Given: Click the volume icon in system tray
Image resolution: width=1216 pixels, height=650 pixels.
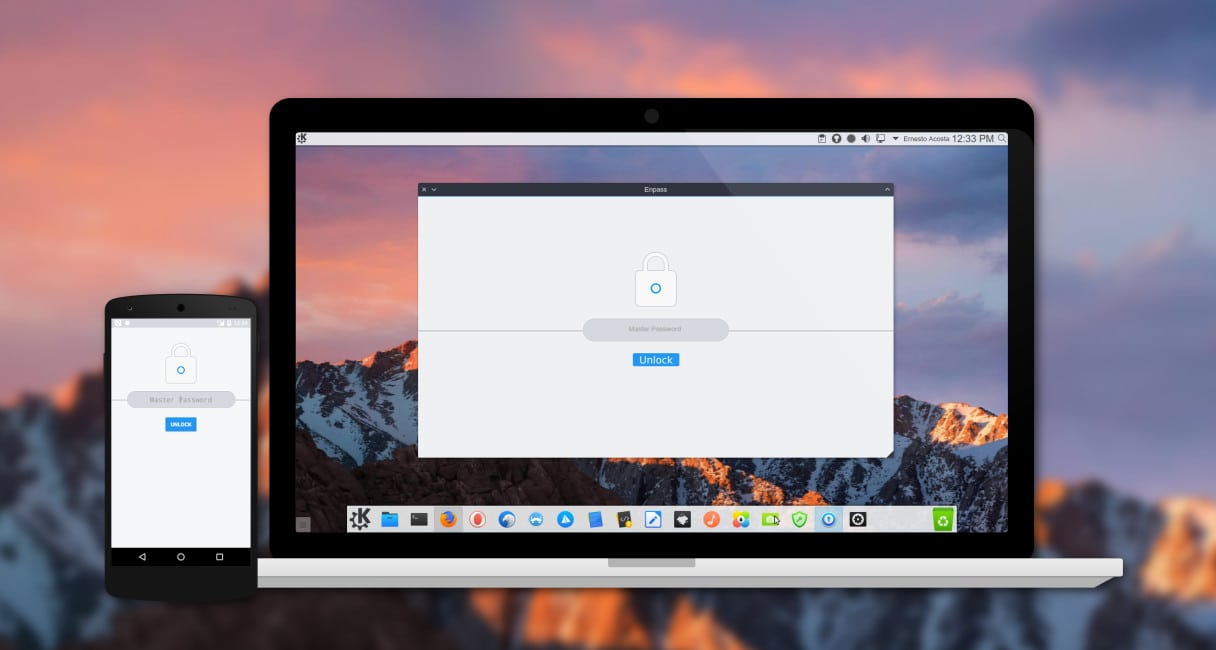Looking at the screenshot, I should pos(865,138).
